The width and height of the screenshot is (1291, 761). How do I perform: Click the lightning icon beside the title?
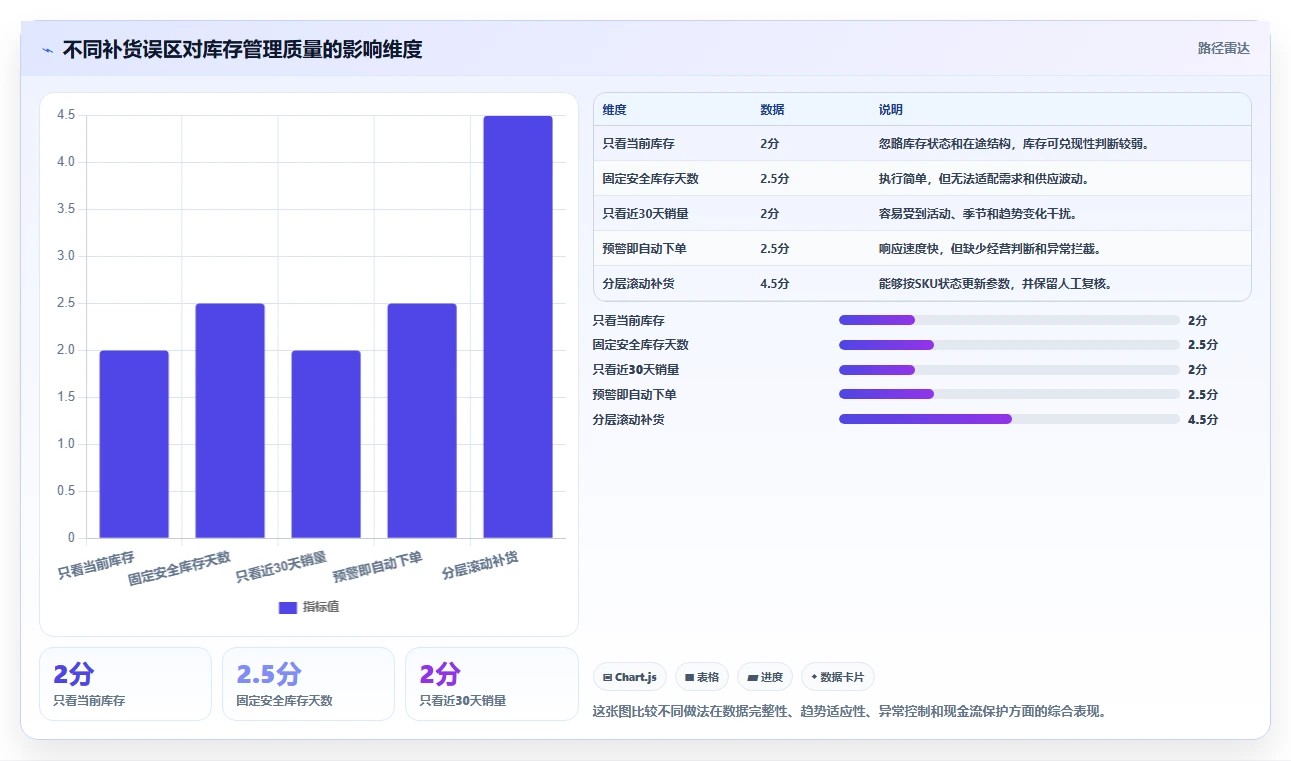(x=47, y=49)
